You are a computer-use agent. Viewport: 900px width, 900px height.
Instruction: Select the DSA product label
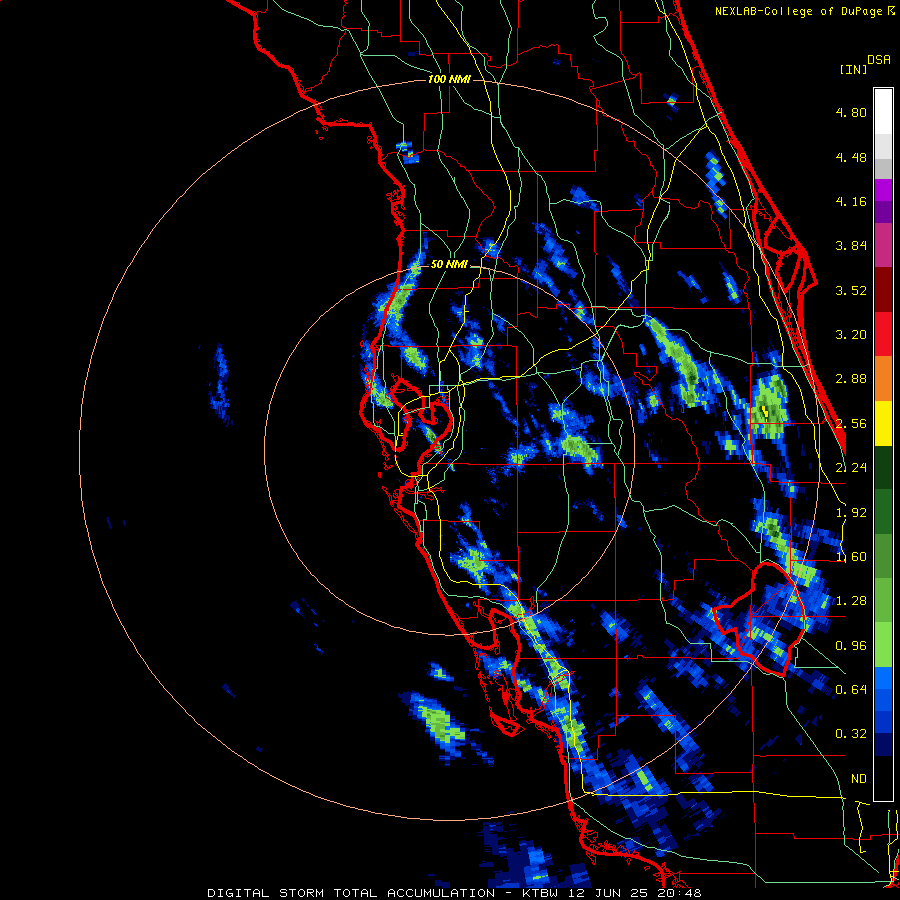pos(879,59)
